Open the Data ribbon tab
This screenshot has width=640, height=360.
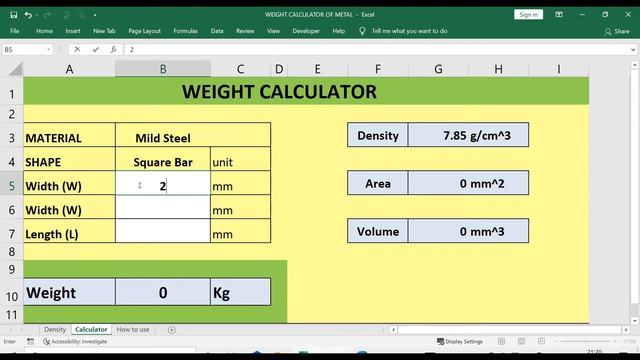(217, 31)
